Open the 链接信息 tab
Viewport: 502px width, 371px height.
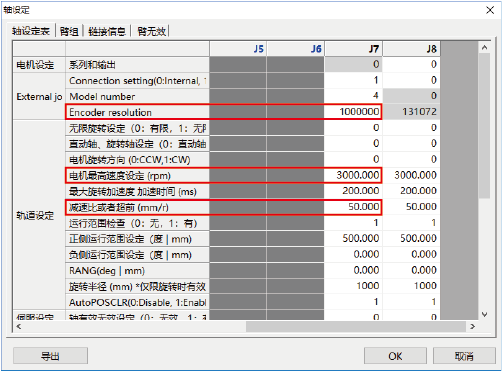[x=107, y=31]
